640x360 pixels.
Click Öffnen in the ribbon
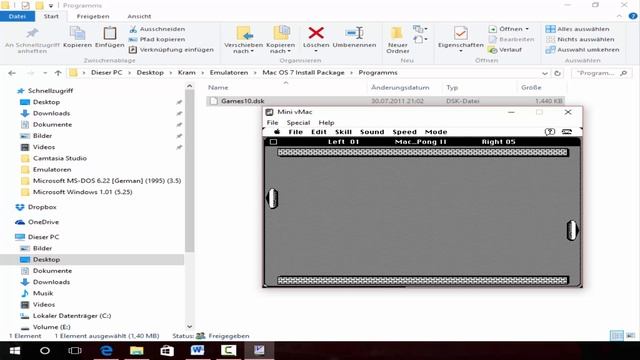508,29
